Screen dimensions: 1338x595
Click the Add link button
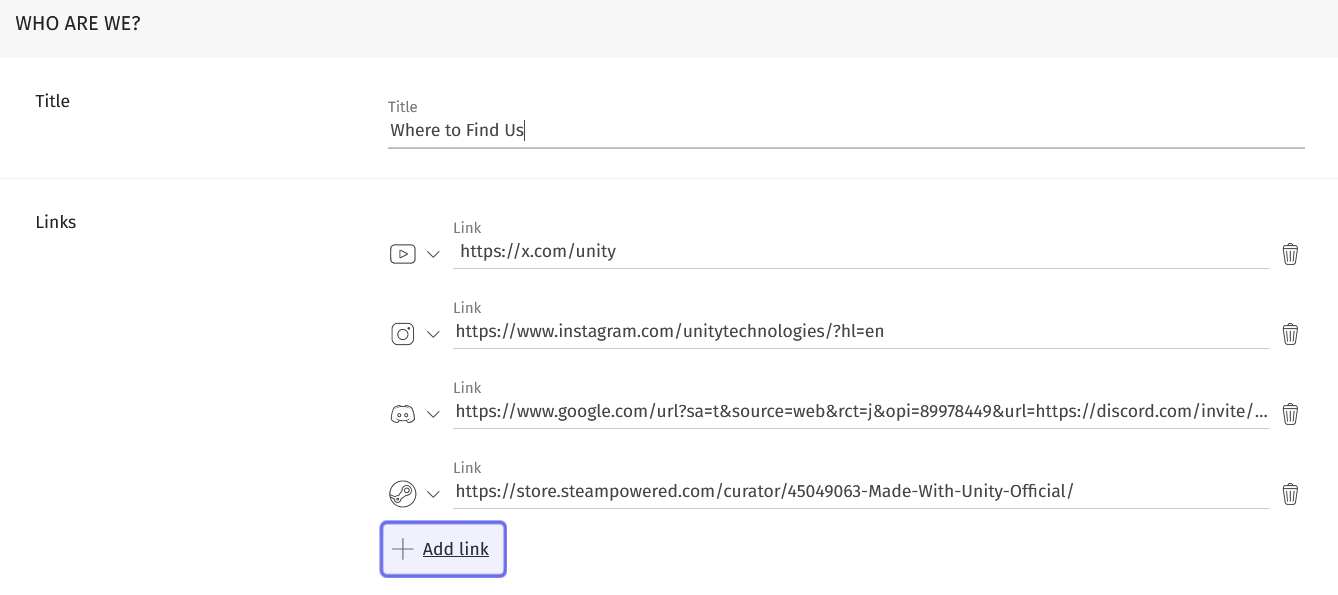click(x=455, y=549)
